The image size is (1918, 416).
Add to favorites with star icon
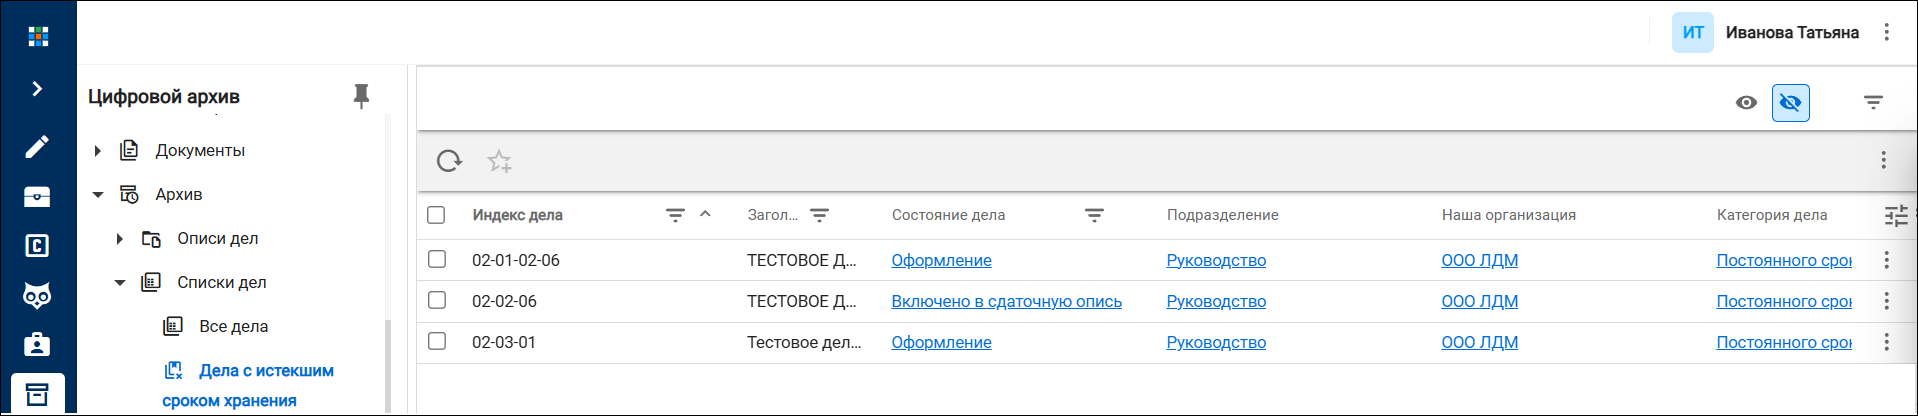pyautogui.click(x=499, y=161)
